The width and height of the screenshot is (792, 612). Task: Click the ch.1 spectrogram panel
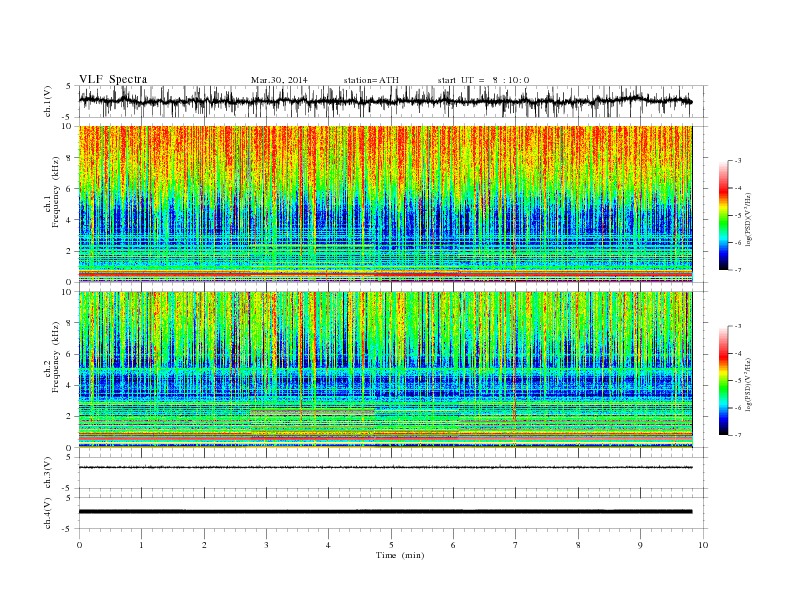click(385, 204)
